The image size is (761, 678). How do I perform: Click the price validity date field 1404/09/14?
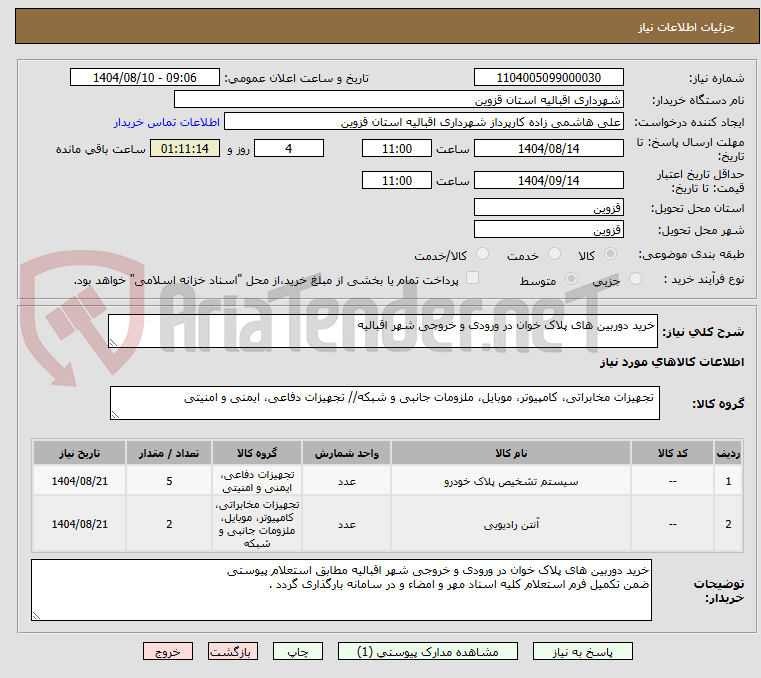click(x=548, y=181)
